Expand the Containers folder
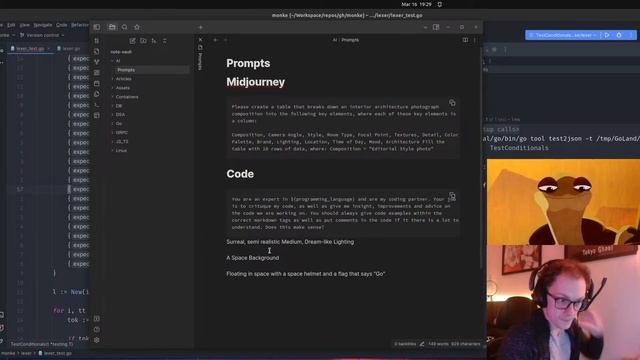The width and height of the screenshot is (640, 360). tap(127, 97)
